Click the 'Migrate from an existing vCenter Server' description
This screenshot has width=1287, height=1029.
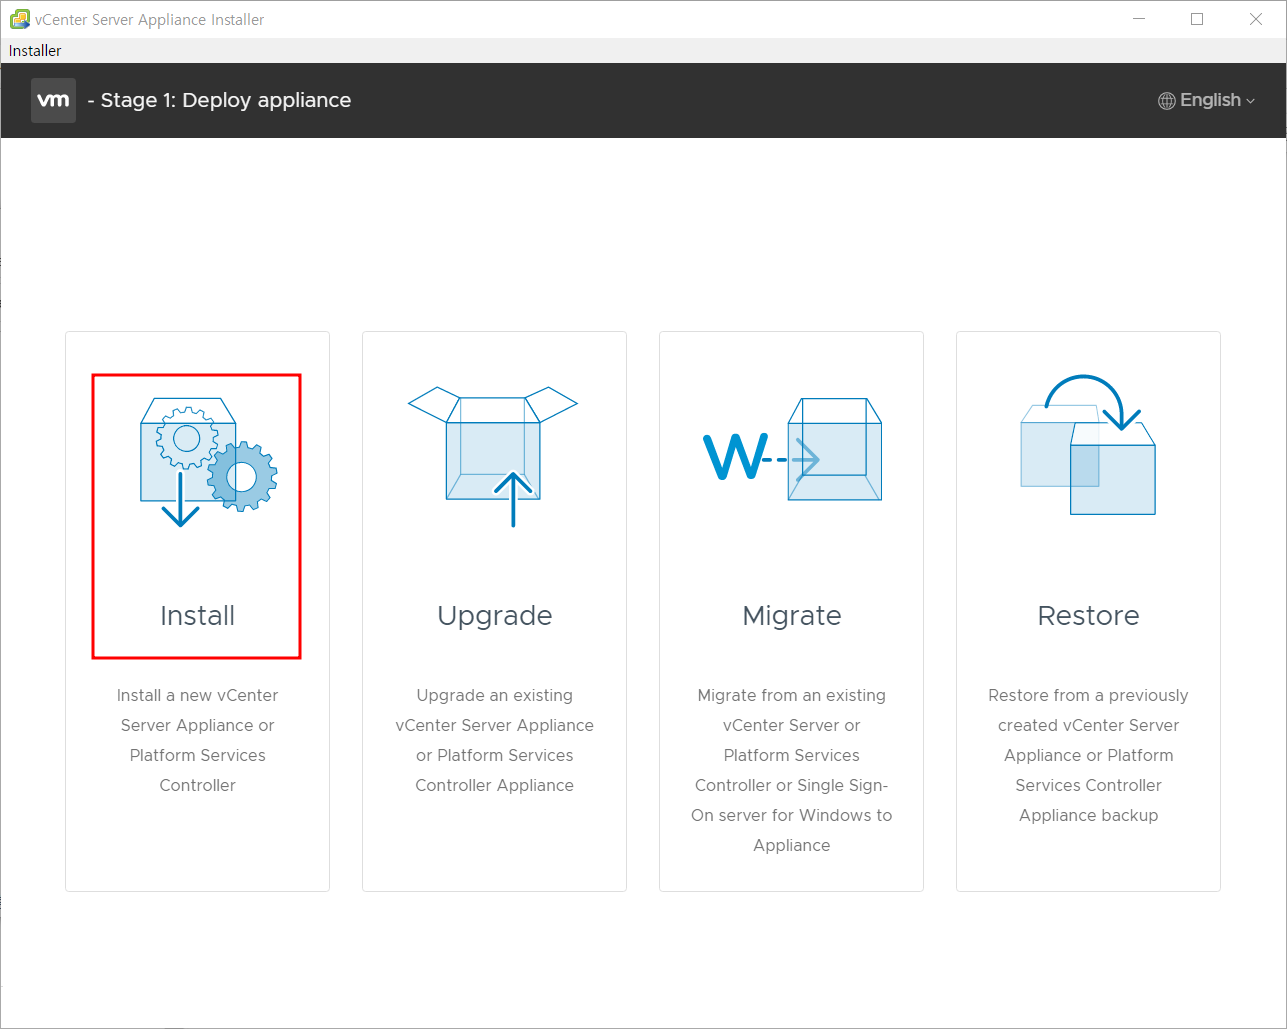tap(792, 770)
